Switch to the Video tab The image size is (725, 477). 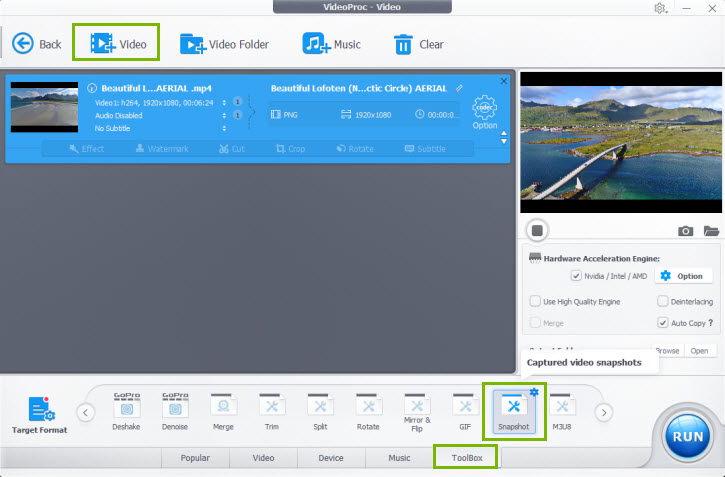[x=264, y=458]
